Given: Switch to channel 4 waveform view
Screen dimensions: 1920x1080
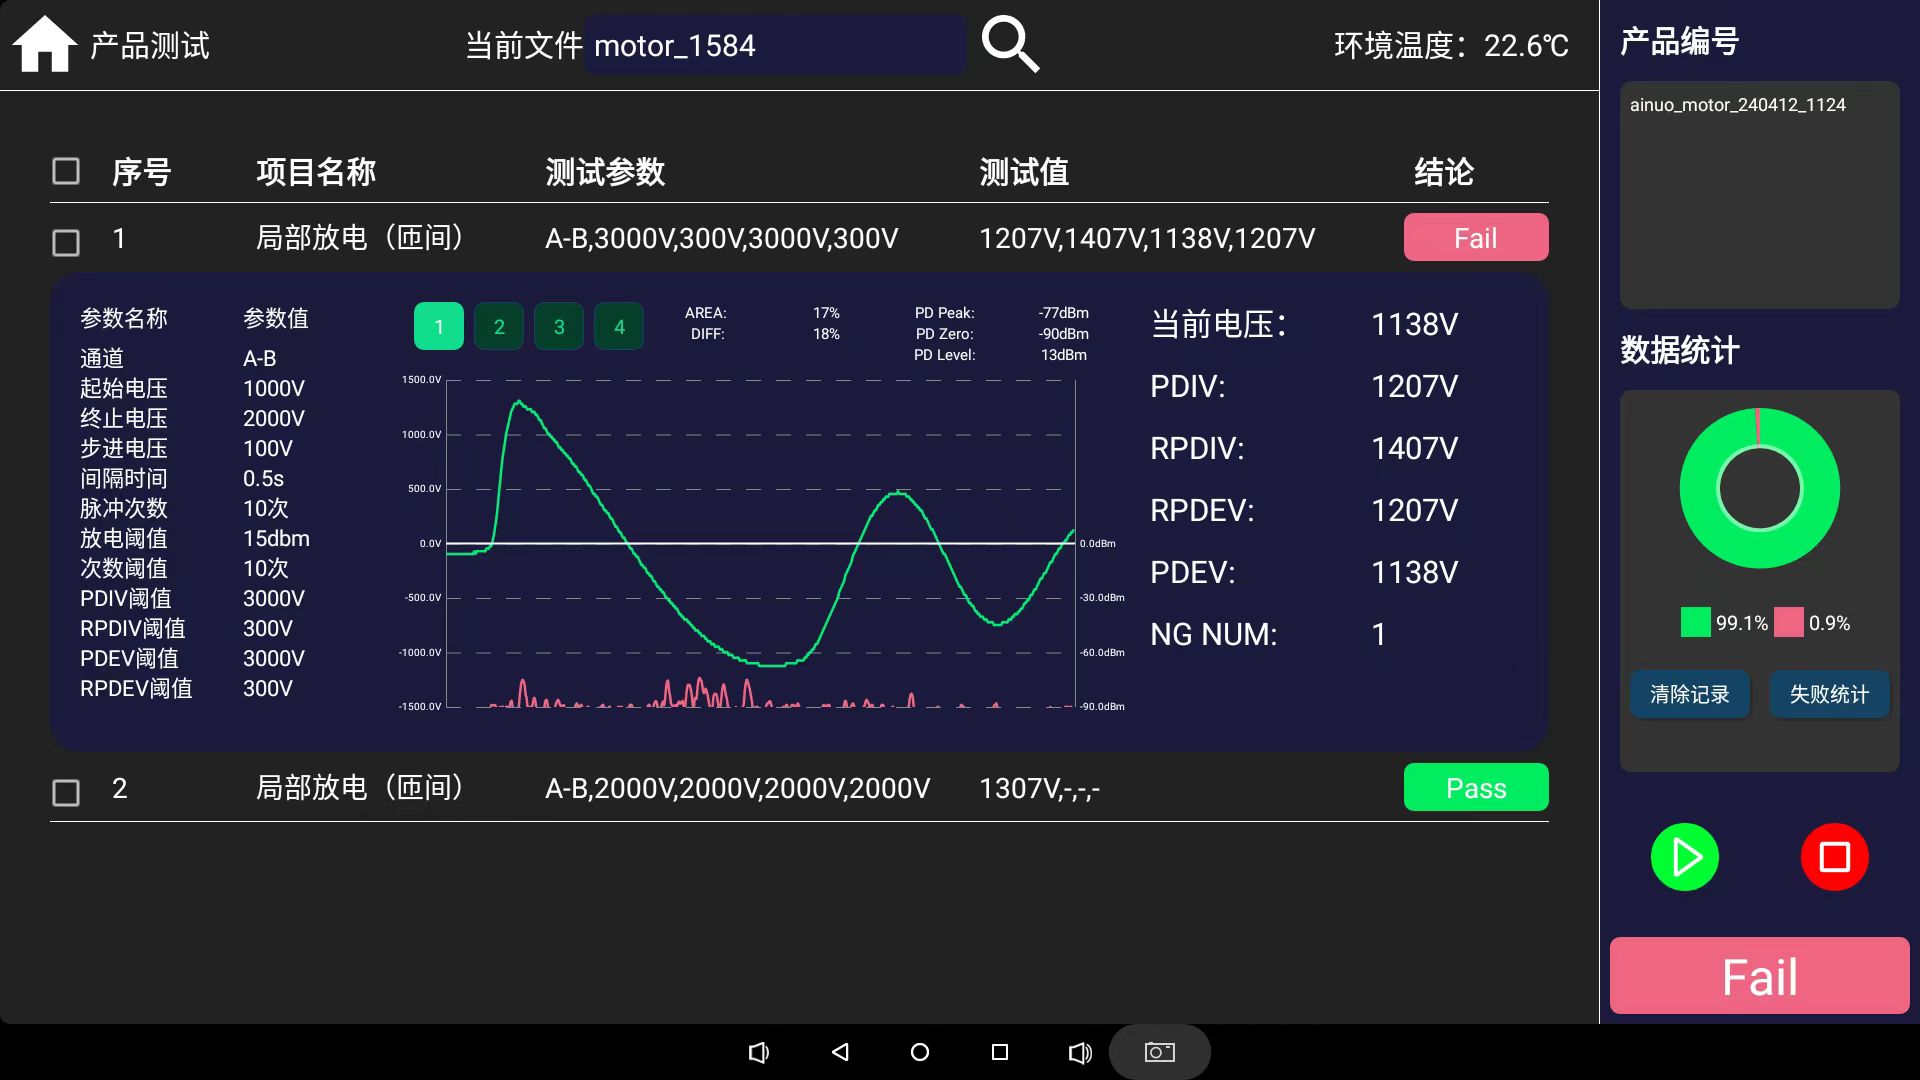Looking at the screenshot, I should [619, 325].
